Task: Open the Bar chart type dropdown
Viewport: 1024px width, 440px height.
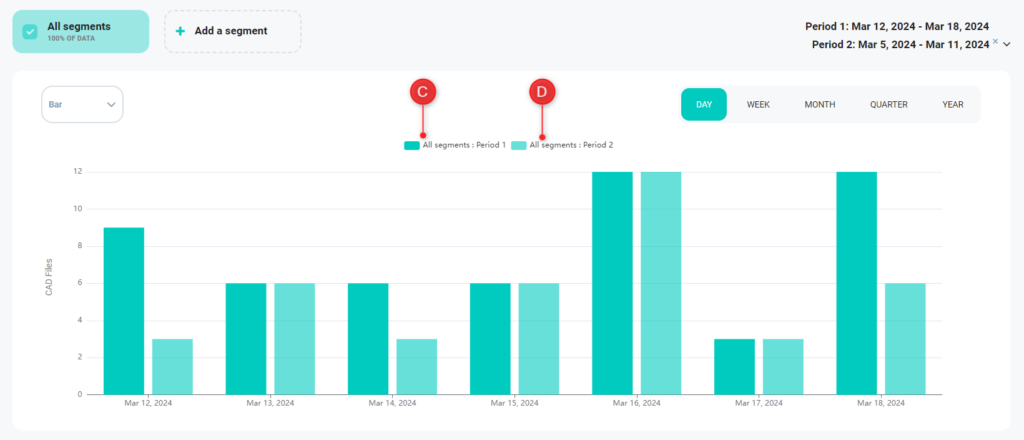Action: (82, 104)
